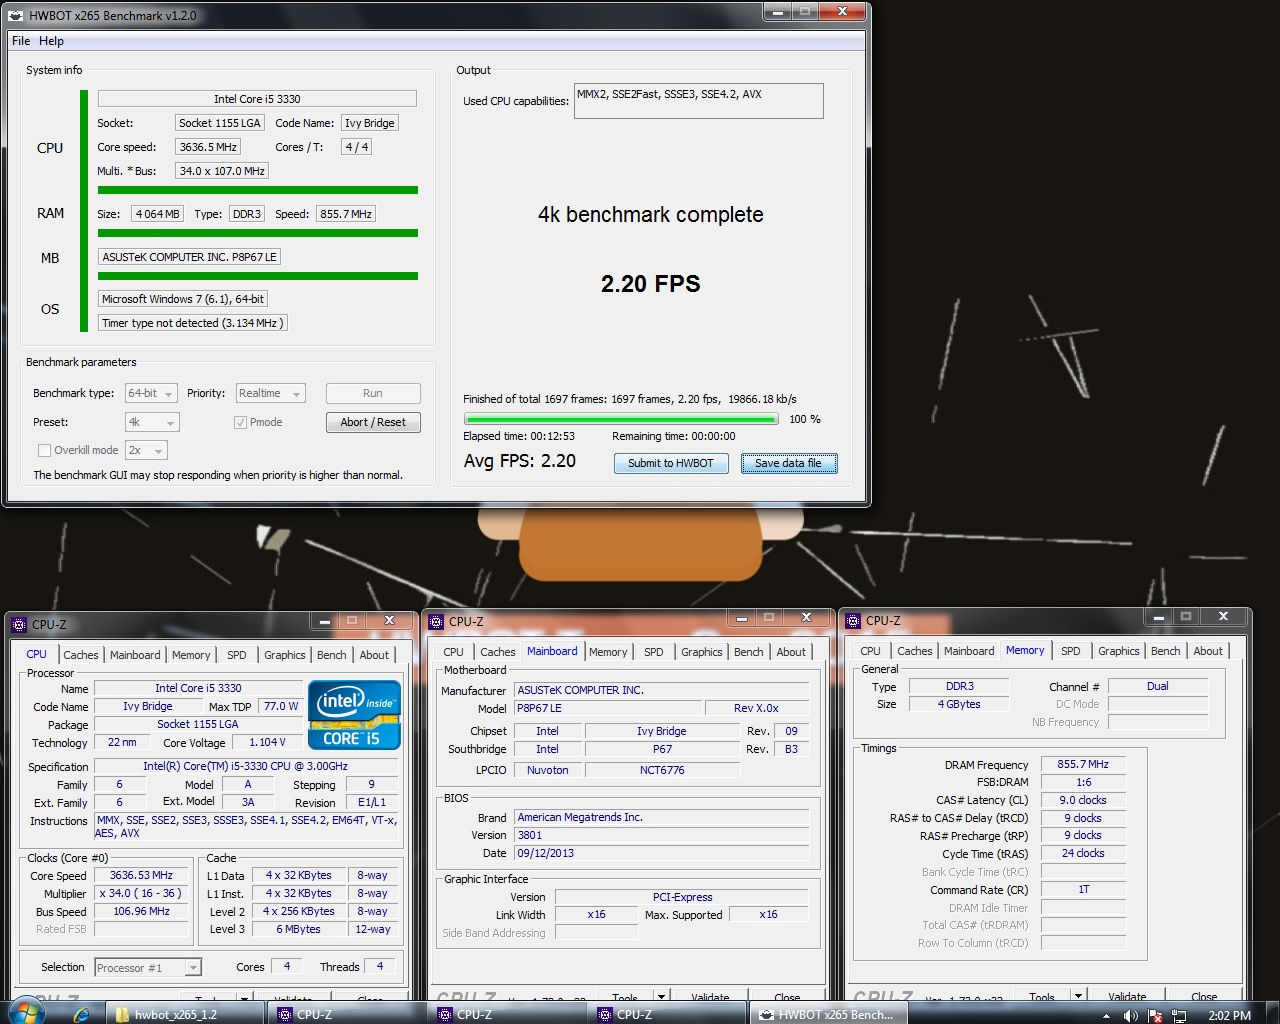Click the "4k benchmark complete" message
The height and width of the screenshot is (1024, 1280).
(650, 215)
